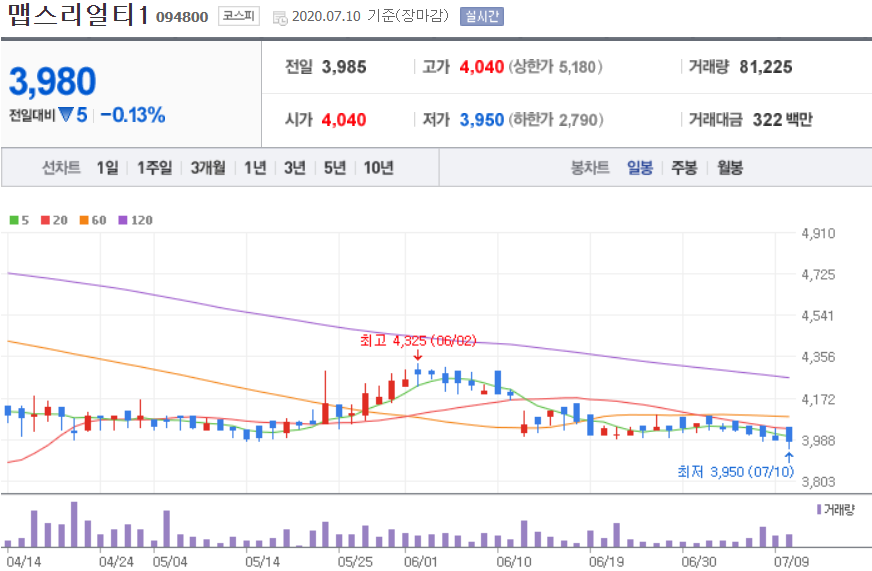872x571 pixels.
Task: Click the orange 60-day moving average legend
Action: click(x=92, y=220)
